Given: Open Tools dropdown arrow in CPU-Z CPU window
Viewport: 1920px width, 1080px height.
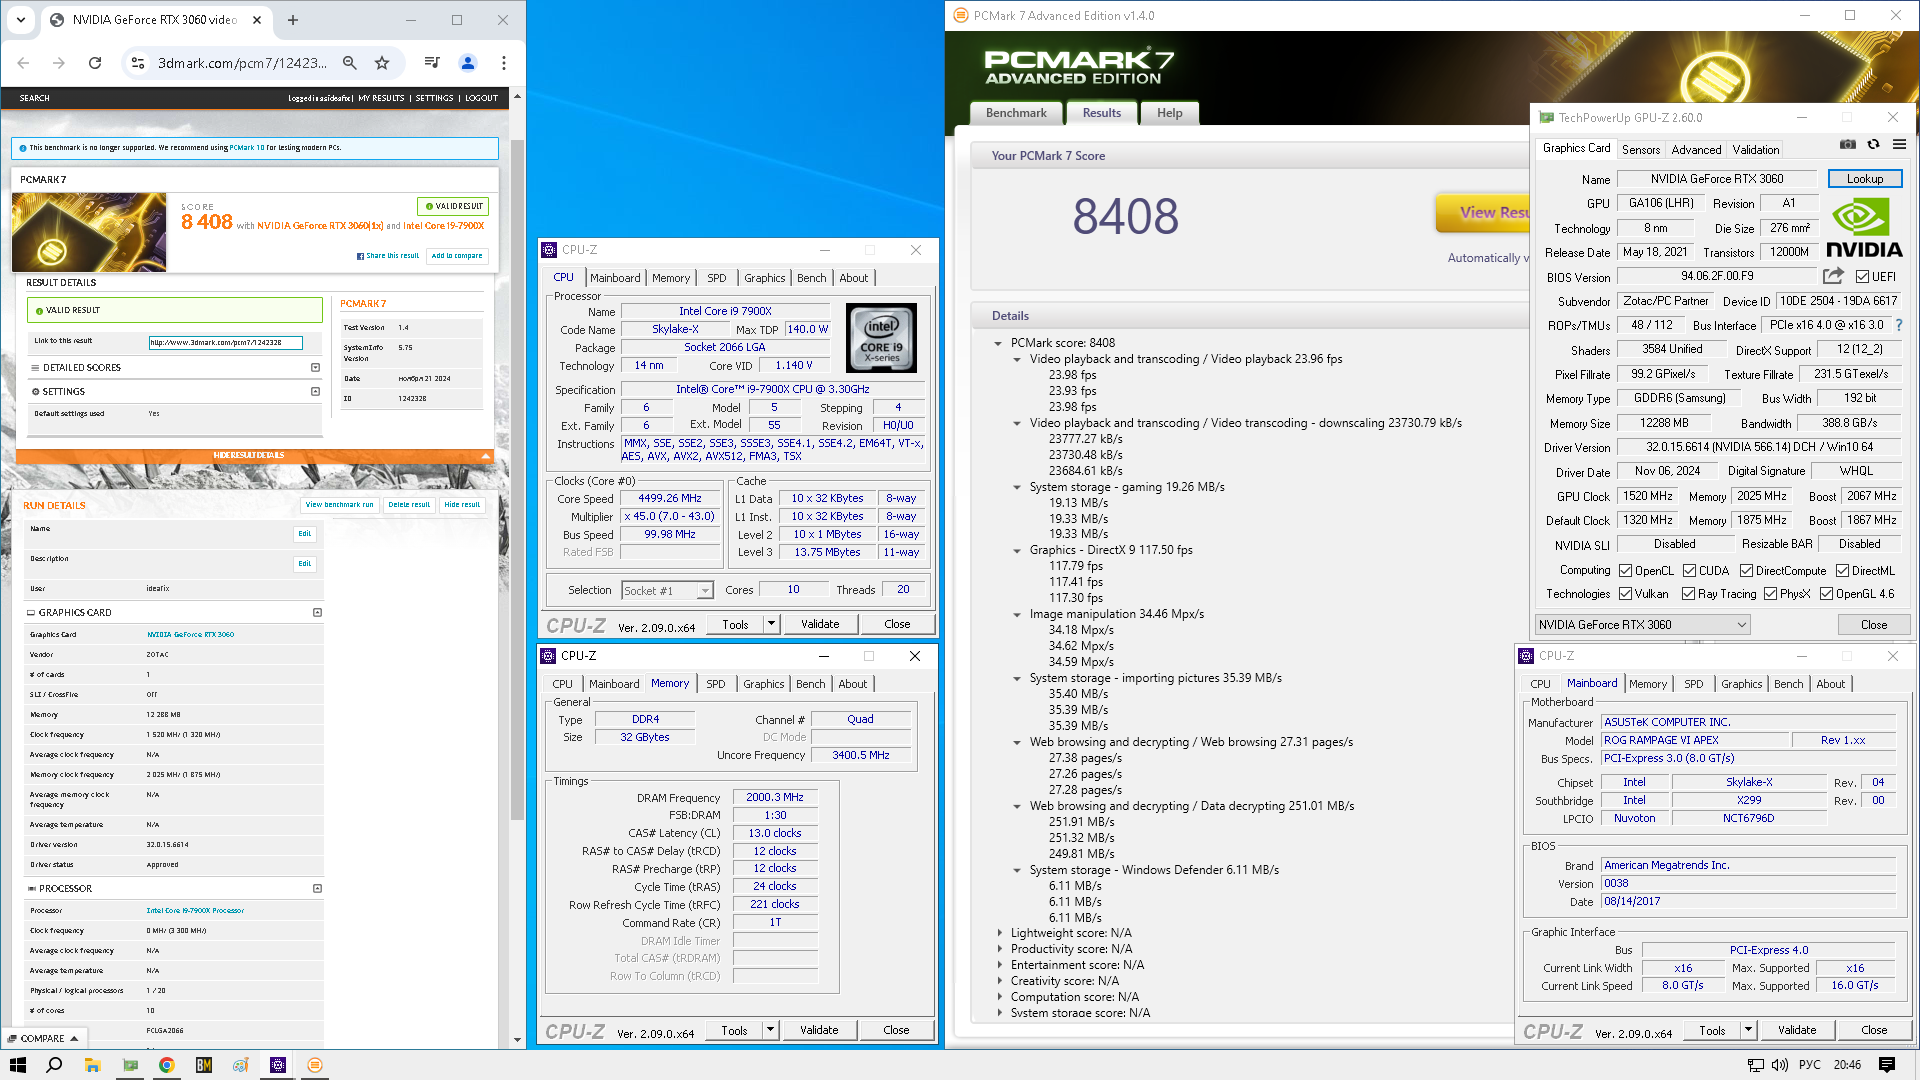Looking at the screenshot, I should coord(771,624).
